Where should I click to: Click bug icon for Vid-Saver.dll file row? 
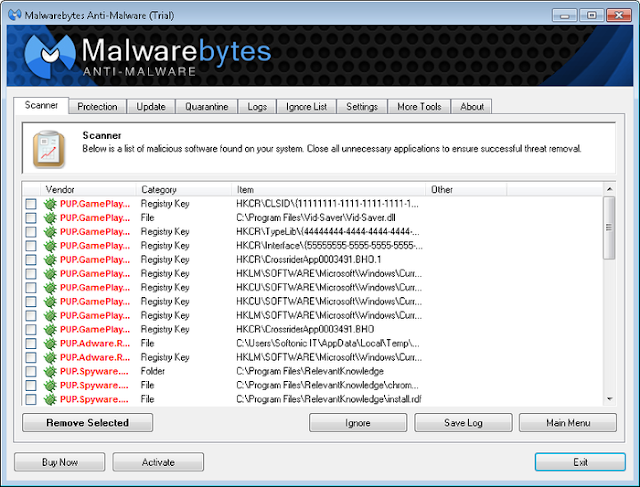(x=50, y=218)
